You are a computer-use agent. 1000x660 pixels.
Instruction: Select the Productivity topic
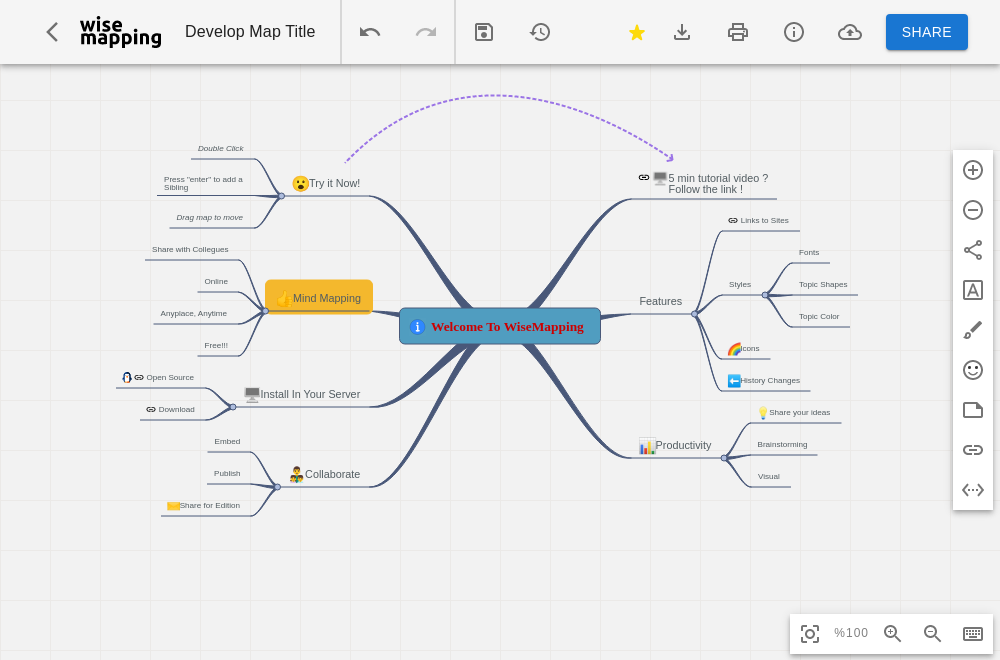click(675, 445)
